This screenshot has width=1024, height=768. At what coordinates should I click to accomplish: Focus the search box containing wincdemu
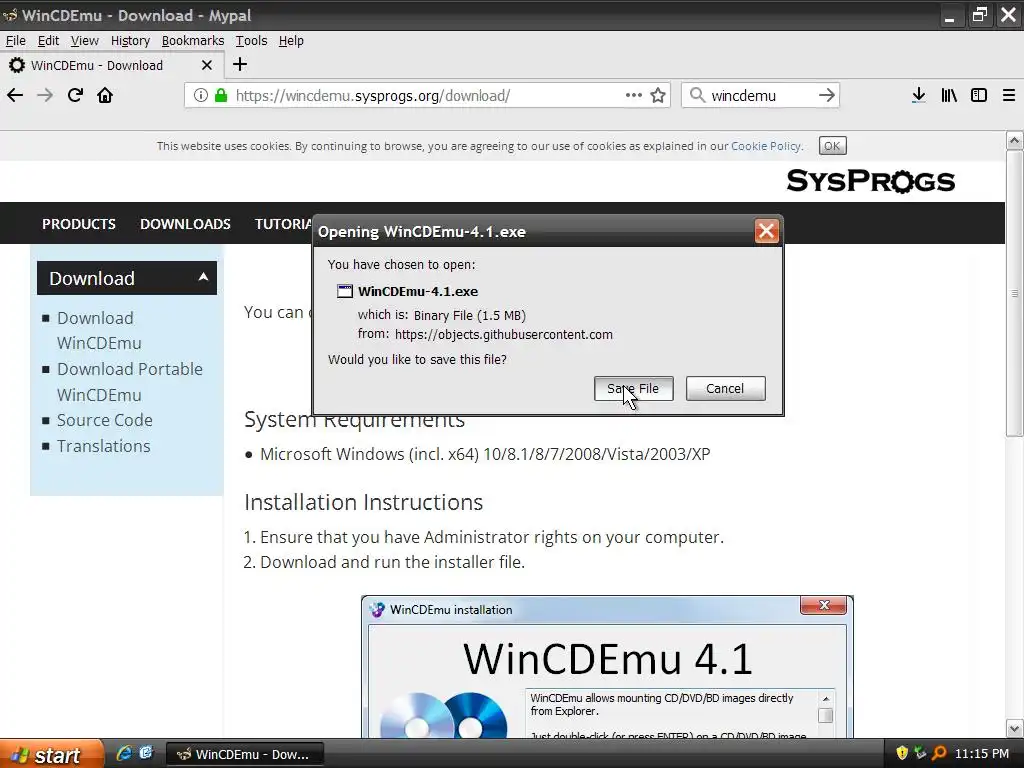761,95
